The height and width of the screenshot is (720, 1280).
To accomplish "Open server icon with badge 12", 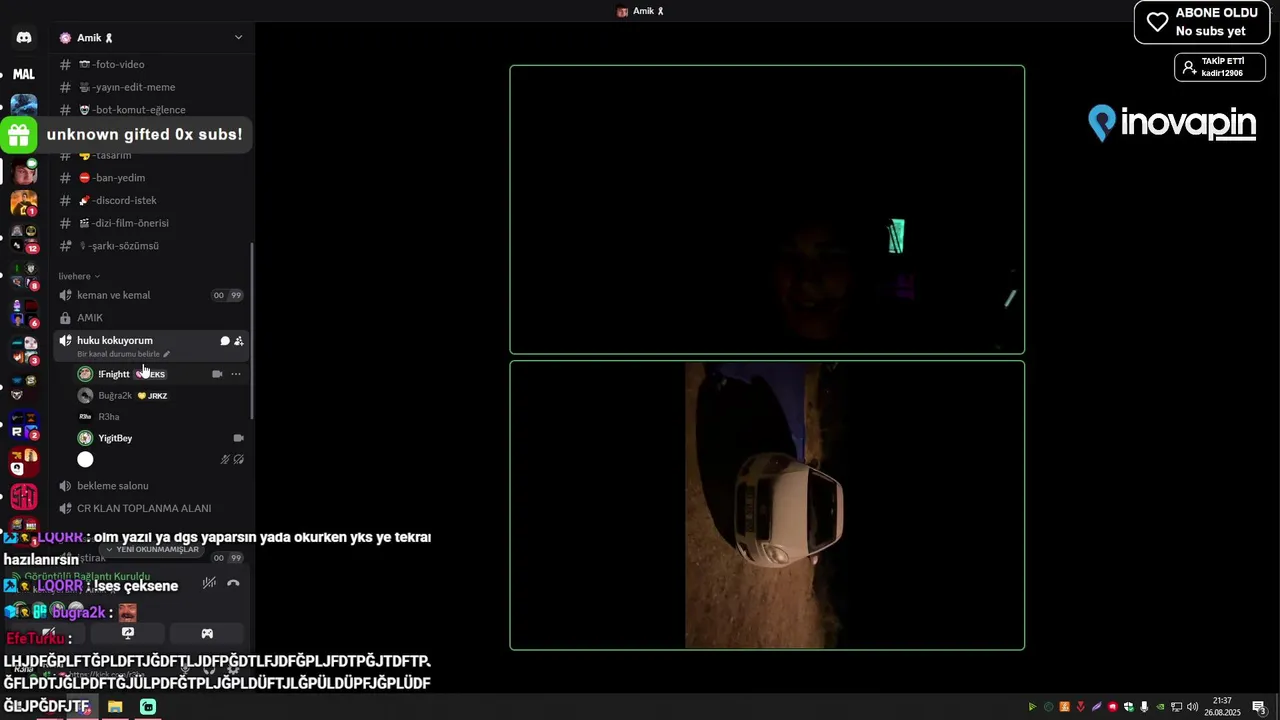I will click(24, 238).
